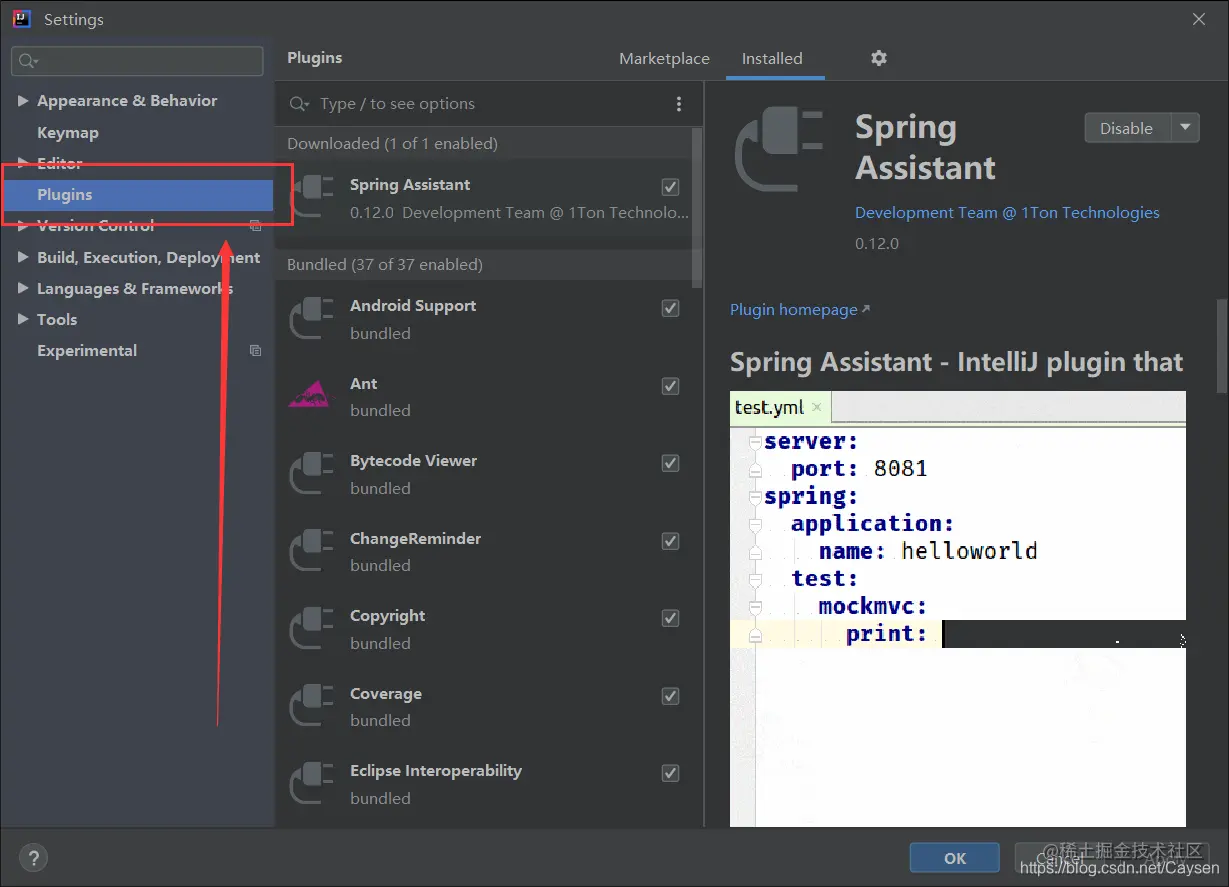
Task: Select Plugins in settings tree
Action: (138, 195)
